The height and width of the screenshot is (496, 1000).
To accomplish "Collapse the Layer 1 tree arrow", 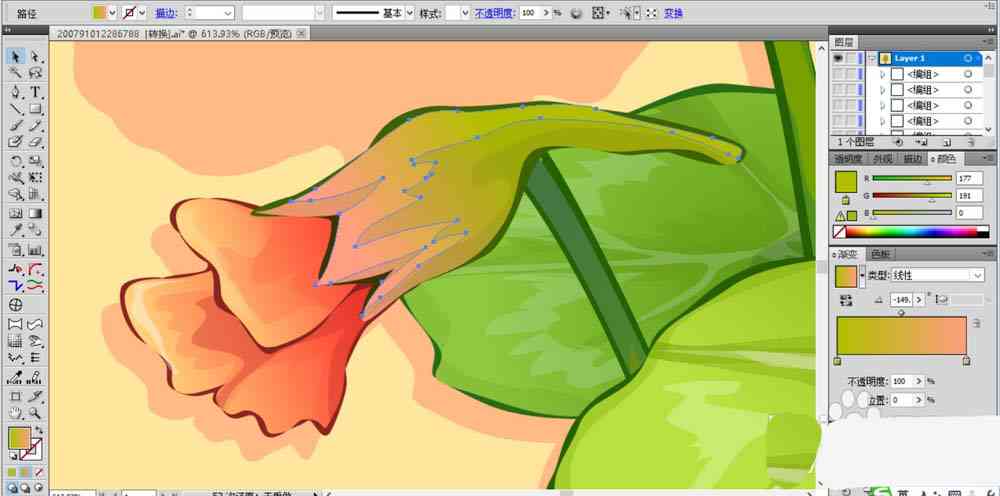I will point(871,58).
